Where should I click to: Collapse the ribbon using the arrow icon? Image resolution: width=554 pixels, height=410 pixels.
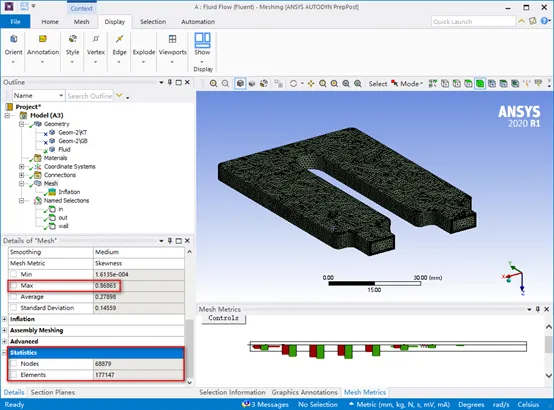pyautogui.click(x=521, y=21)
